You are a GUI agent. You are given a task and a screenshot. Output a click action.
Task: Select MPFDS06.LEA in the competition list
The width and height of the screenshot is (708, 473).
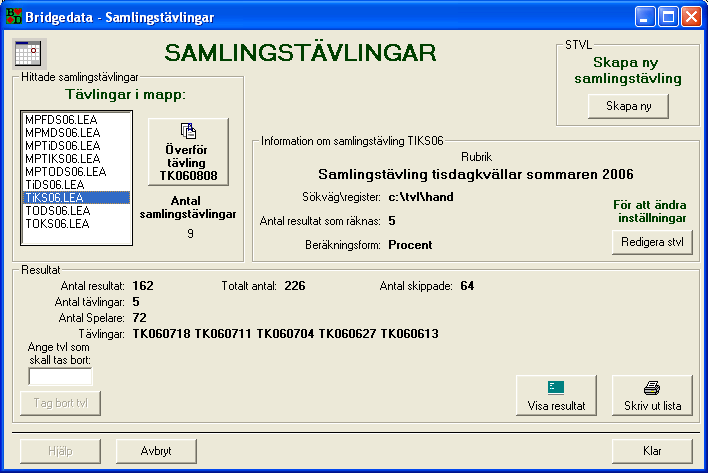coord(60,119)
